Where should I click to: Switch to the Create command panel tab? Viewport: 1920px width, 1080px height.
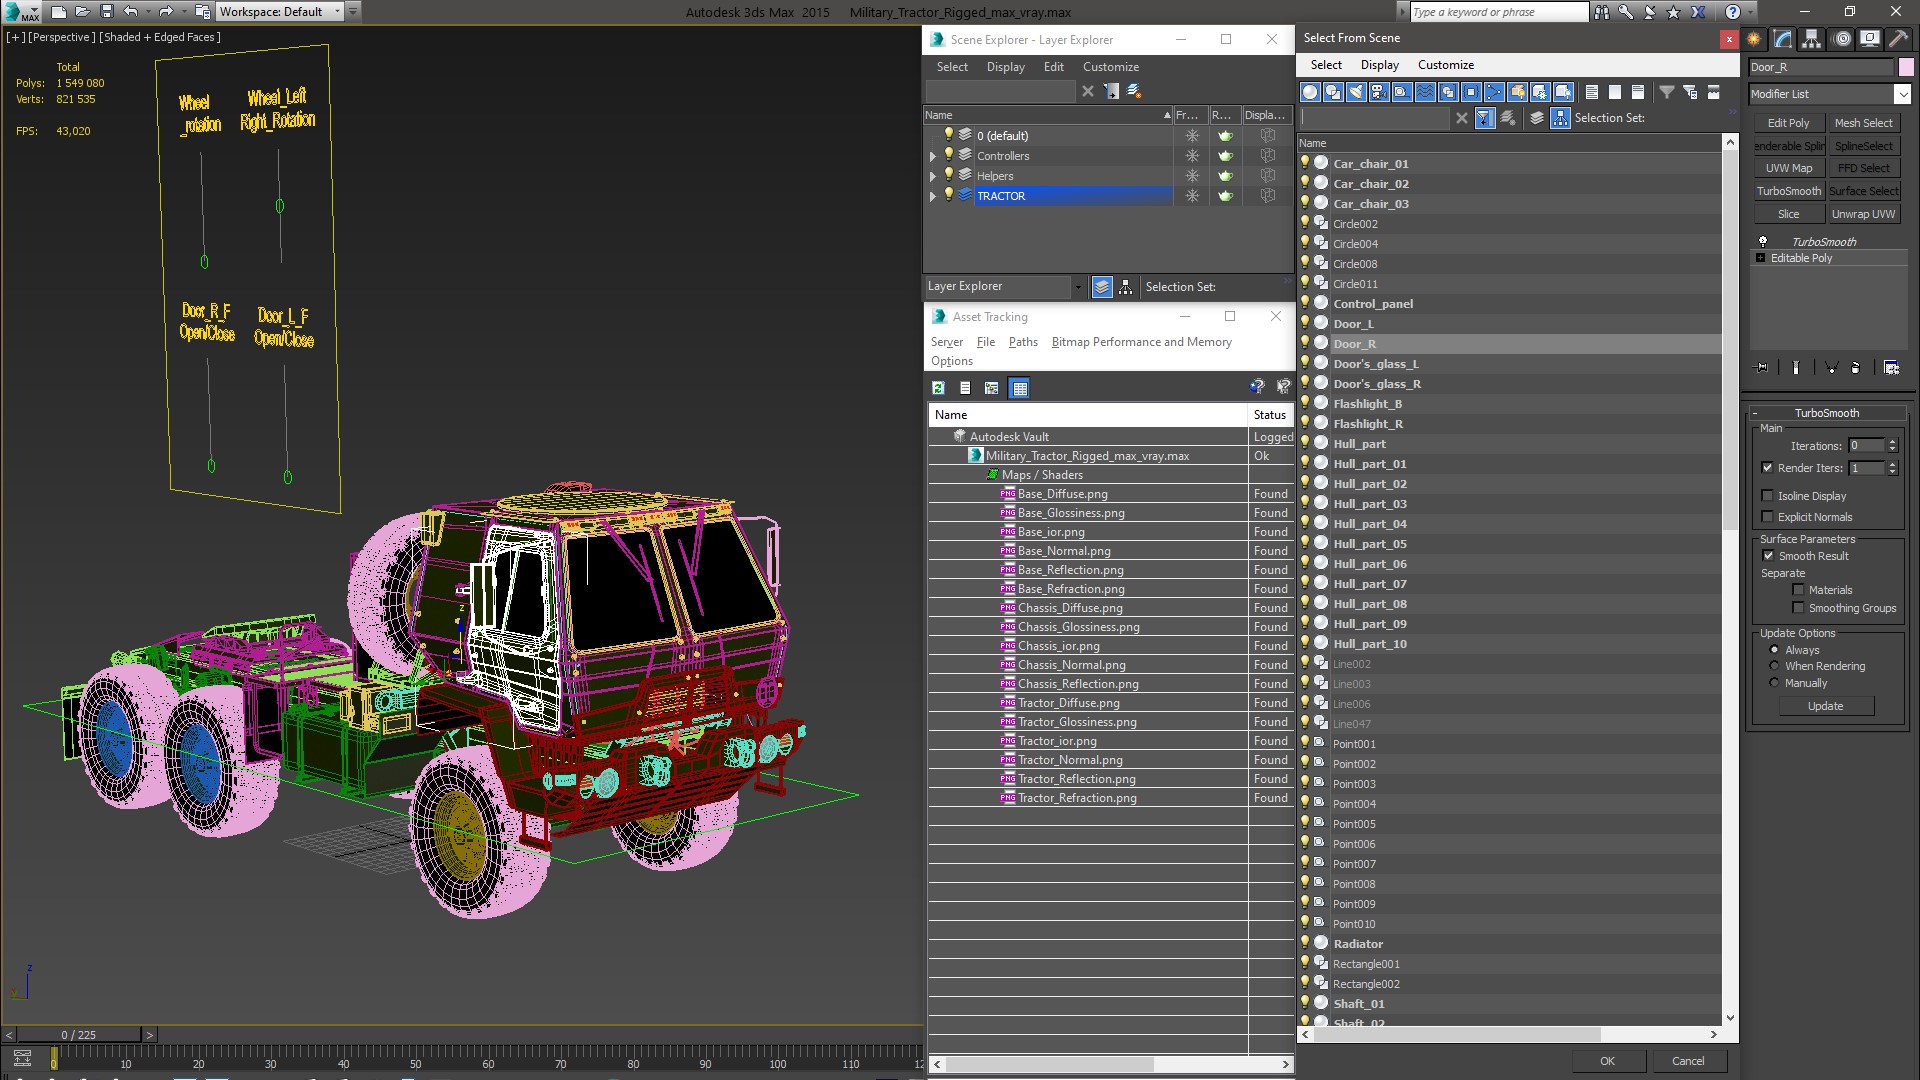[x=1754, y=39]
